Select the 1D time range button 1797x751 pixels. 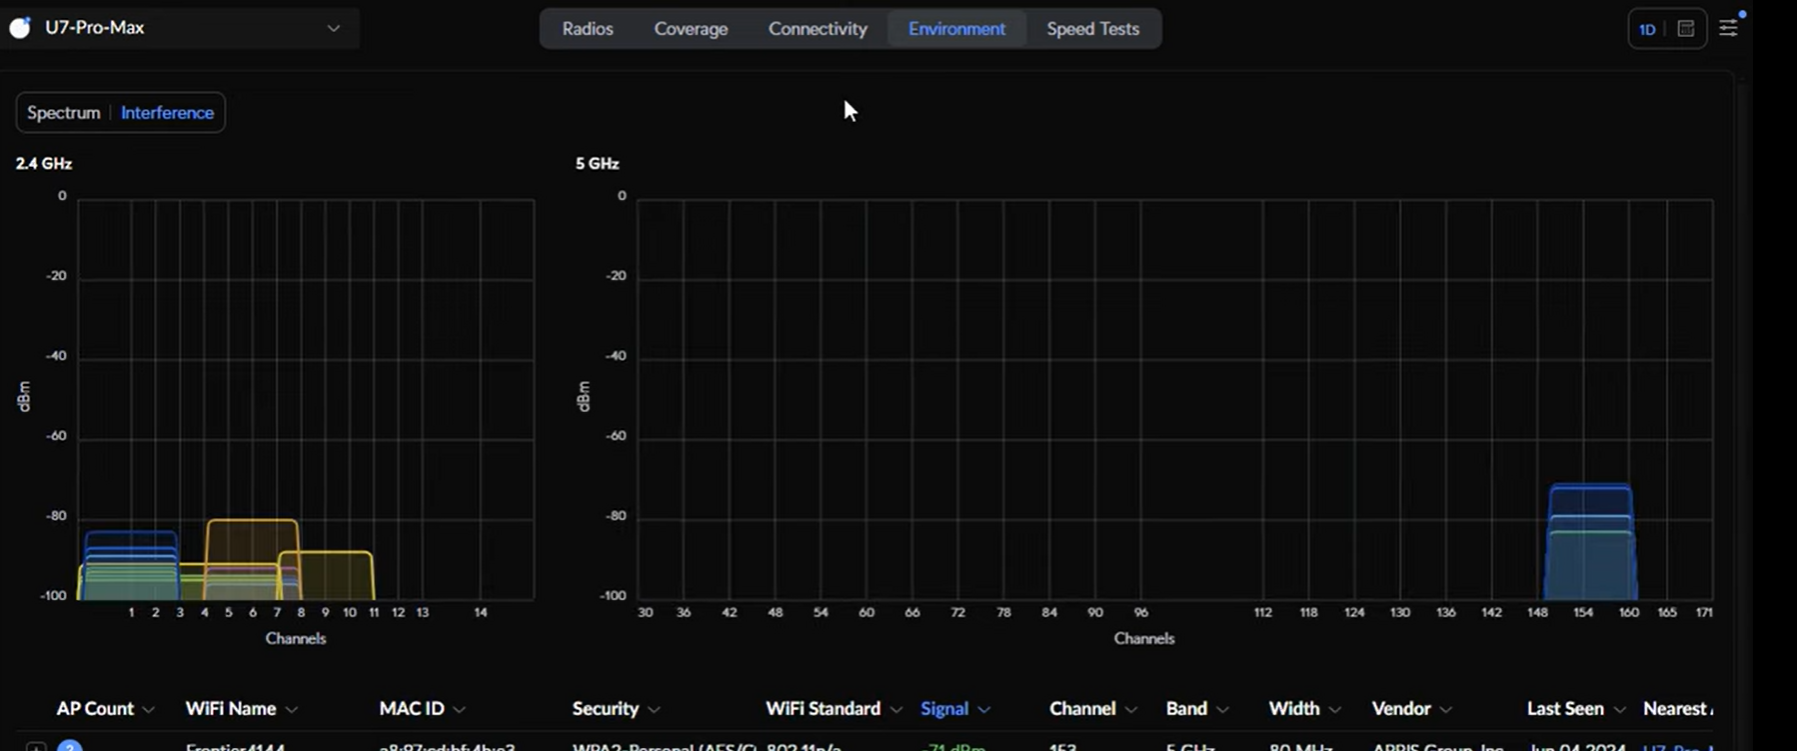1647,29
